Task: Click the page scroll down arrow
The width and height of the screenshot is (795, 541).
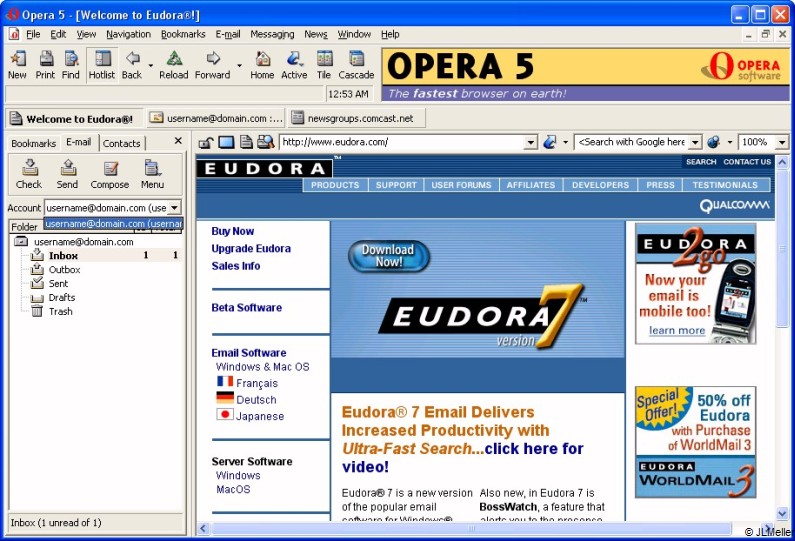Action: pos(782,514)
